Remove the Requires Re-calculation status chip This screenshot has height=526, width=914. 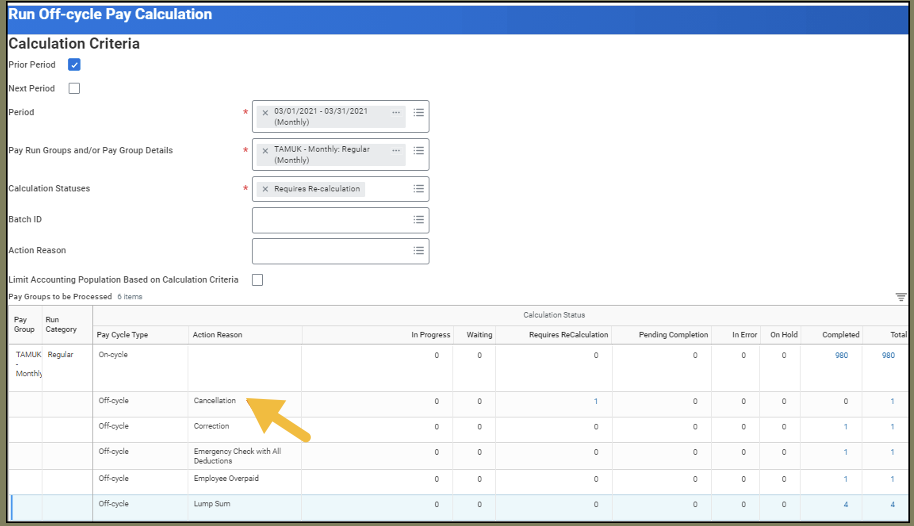[x=265, y=189]
